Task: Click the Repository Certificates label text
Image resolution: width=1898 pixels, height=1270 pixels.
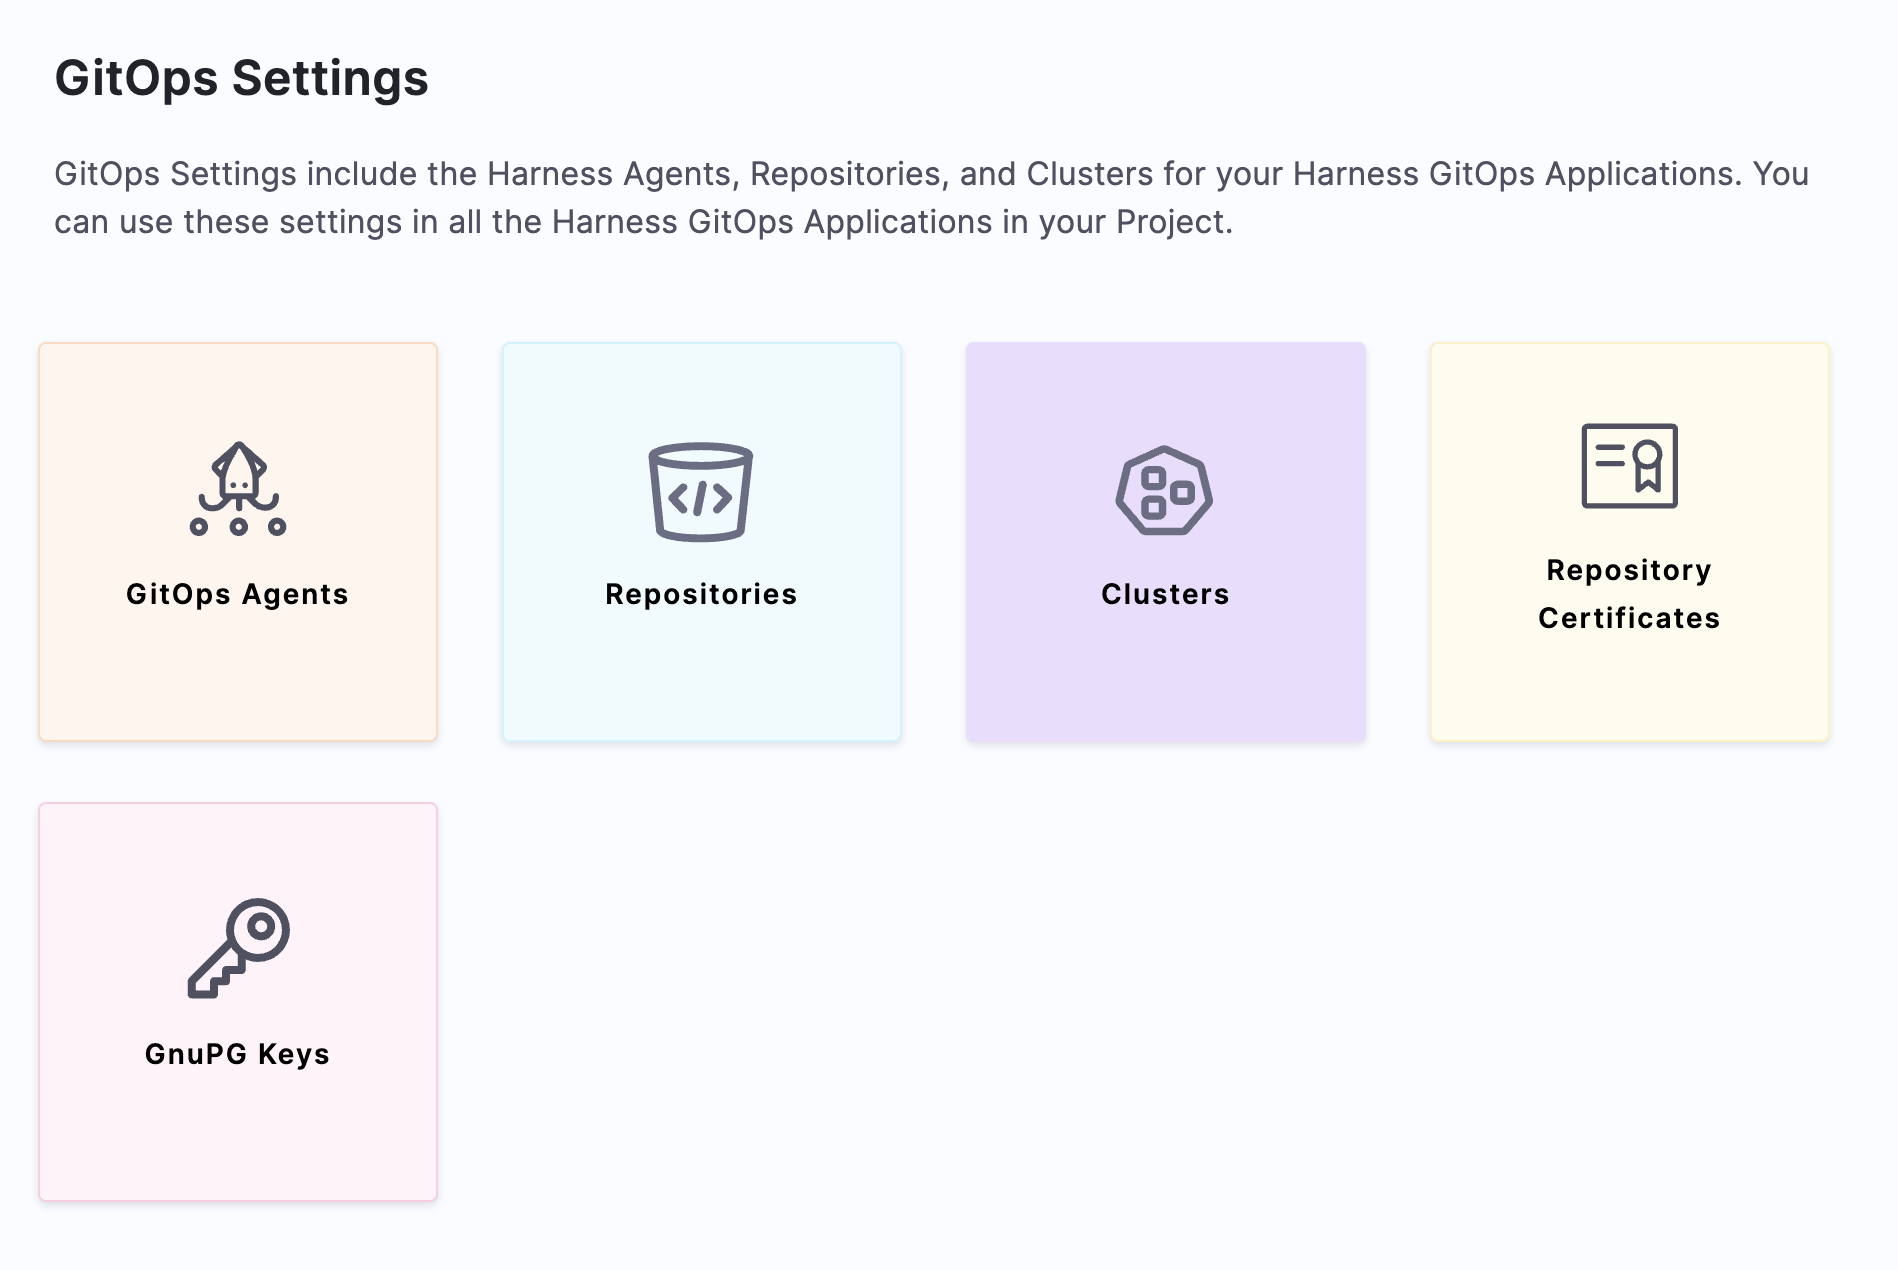Action: pyautogui.click(x=1629, y=593)
